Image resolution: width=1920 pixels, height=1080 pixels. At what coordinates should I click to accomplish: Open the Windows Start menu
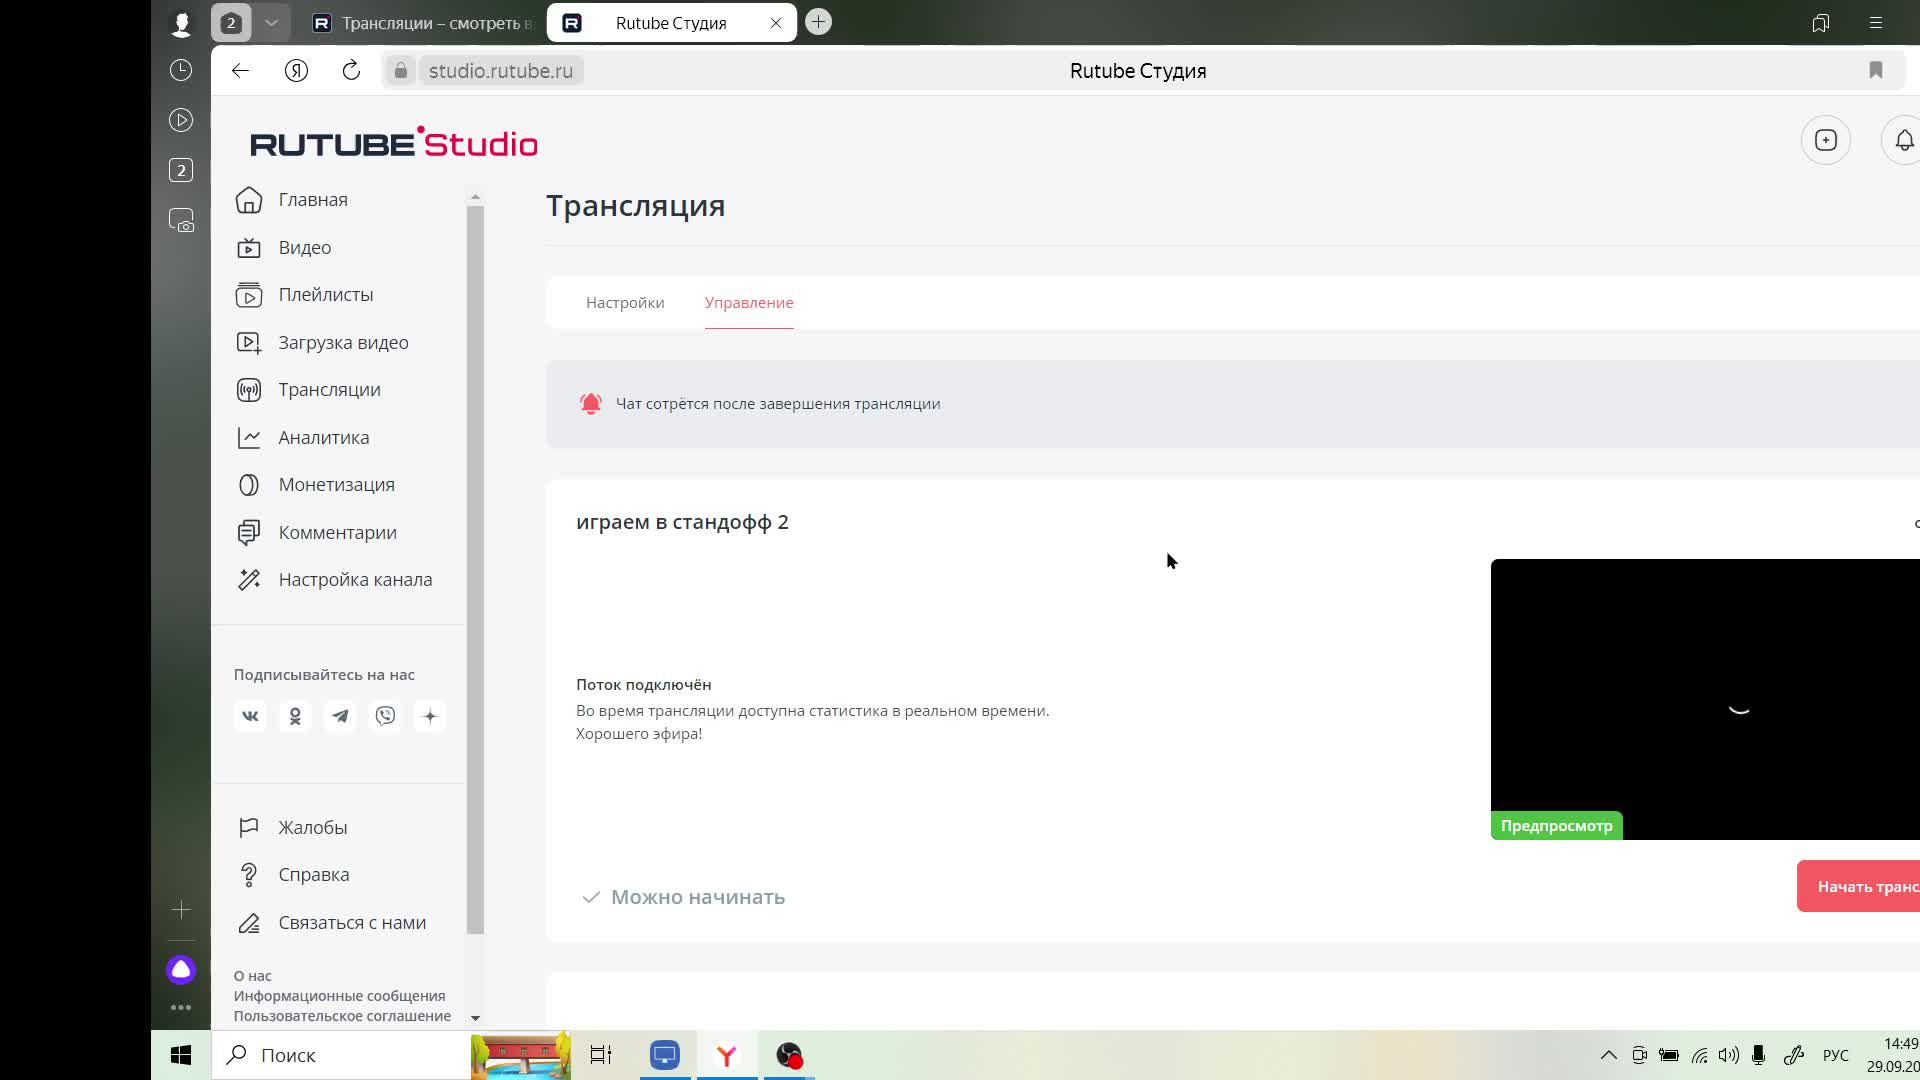181,1055
